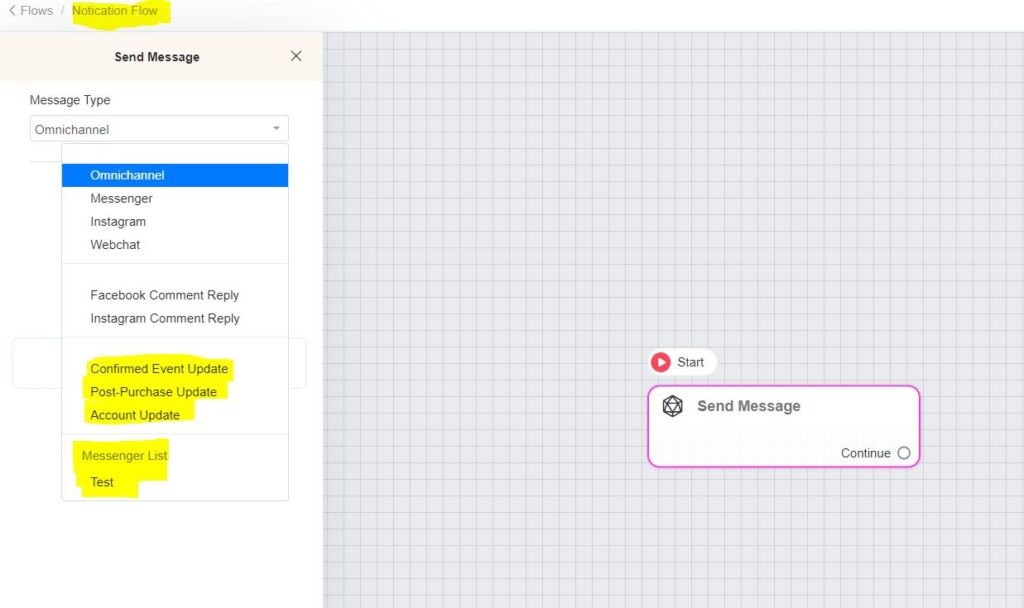Click the Omnichannel combo box field

(159, 129)
